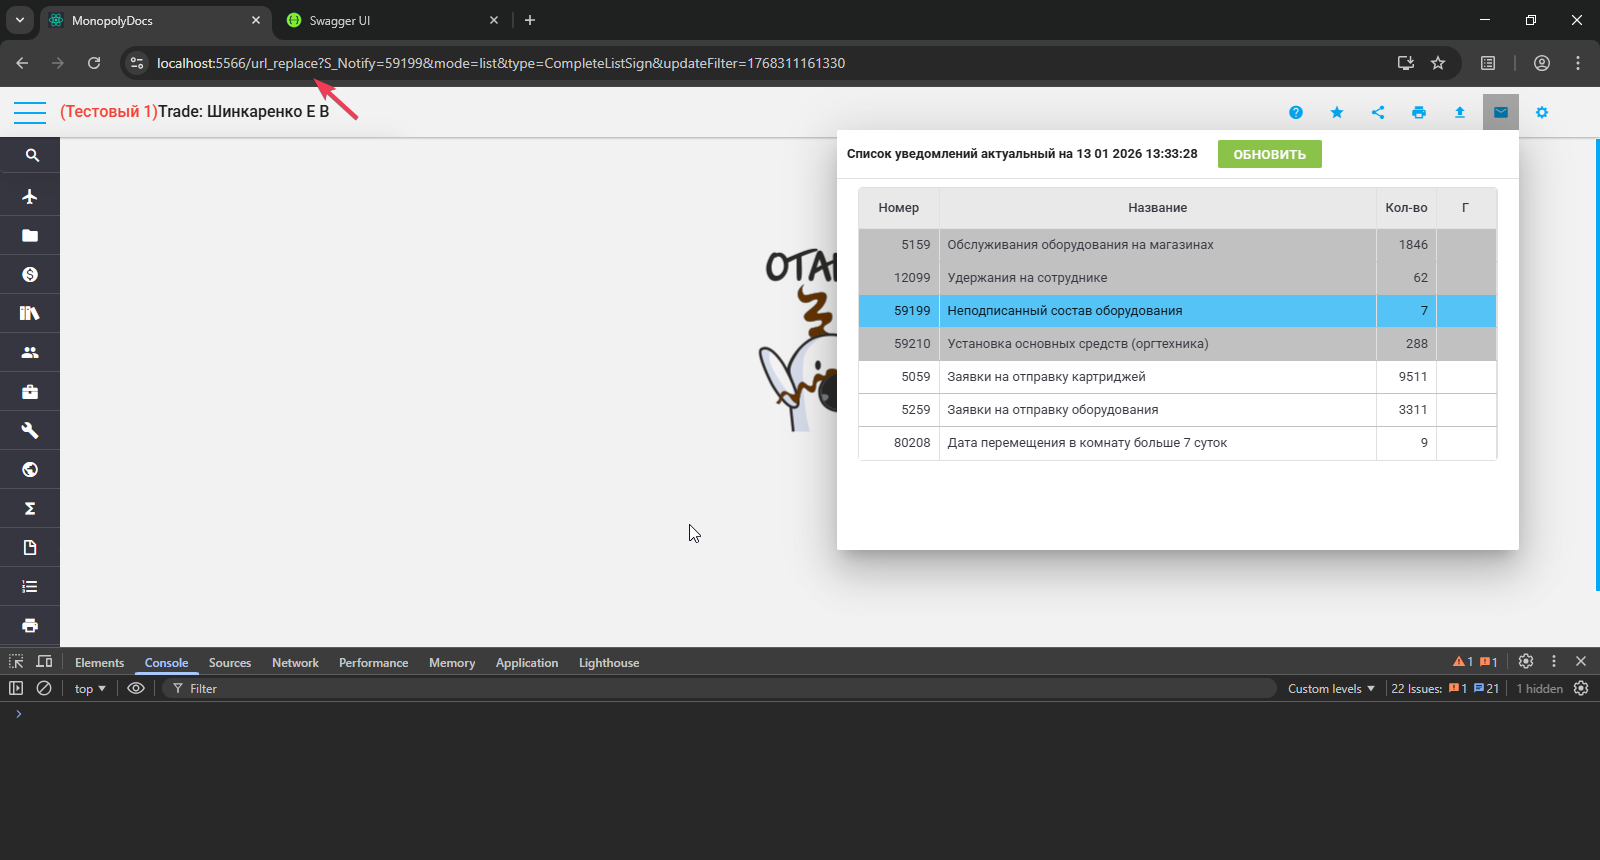1600x860 pixels.
Task: Click the ОБНОВИТЬ refresh button
Action: pyautogui.click(x=1269, y=154)
